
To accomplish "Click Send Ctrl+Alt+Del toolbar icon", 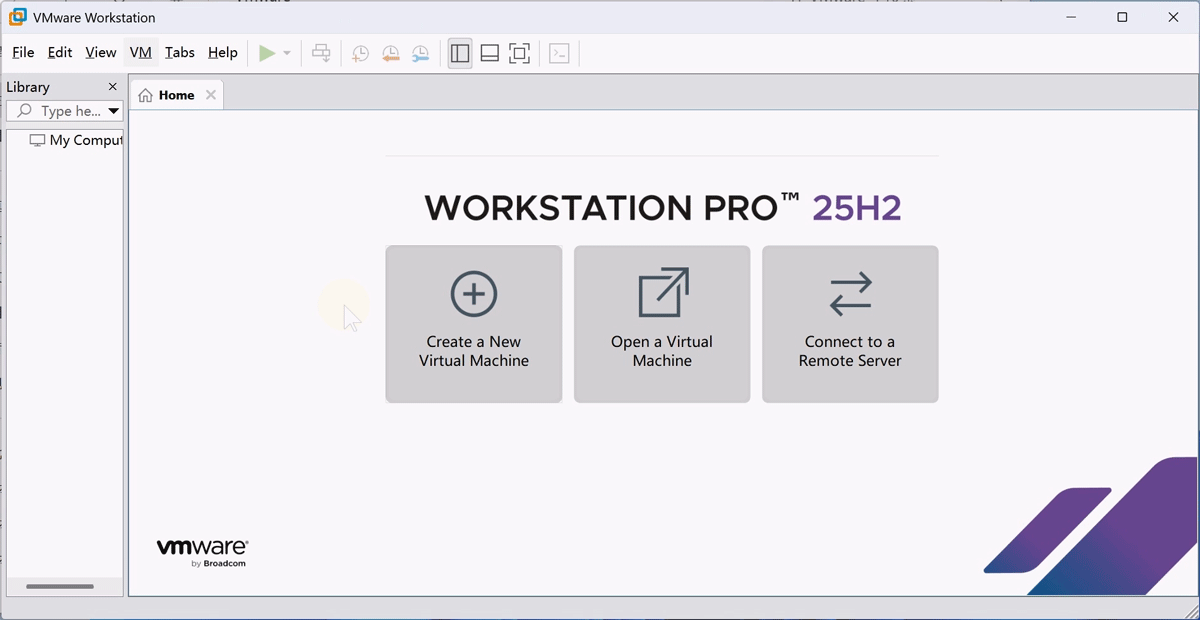I will (x=321, y=53).
